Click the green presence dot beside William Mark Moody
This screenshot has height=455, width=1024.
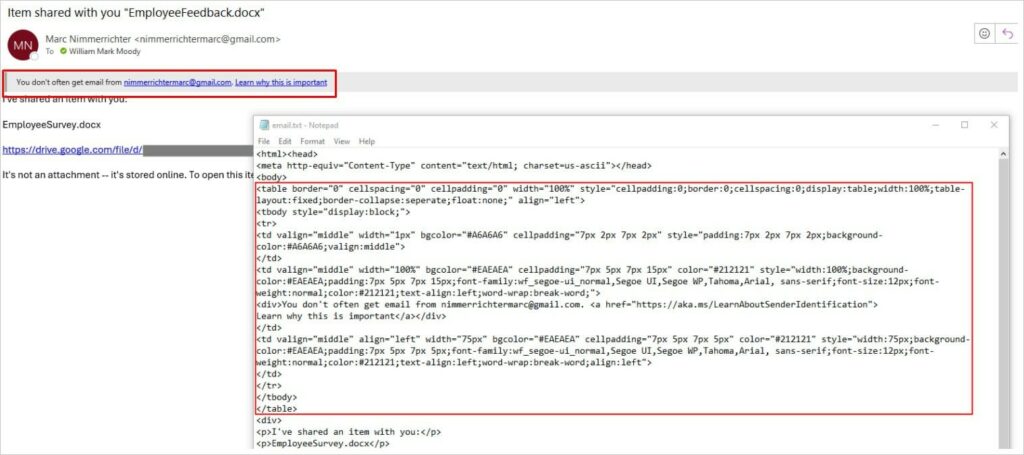tap(62, 50)
